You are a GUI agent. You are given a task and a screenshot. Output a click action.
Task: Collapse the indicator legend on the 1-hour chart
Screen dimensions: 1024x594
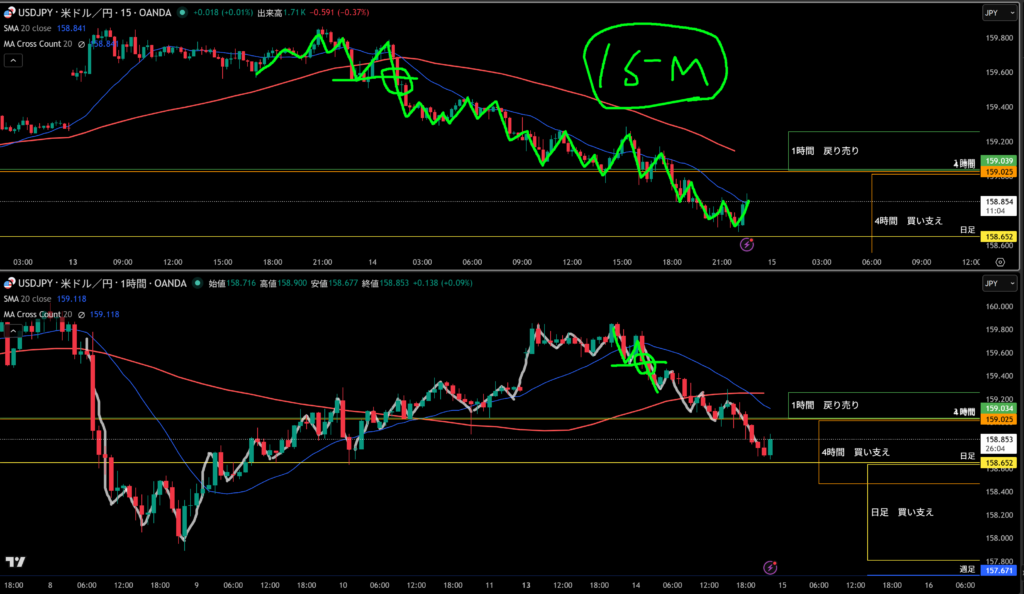[x=12, y=332]
